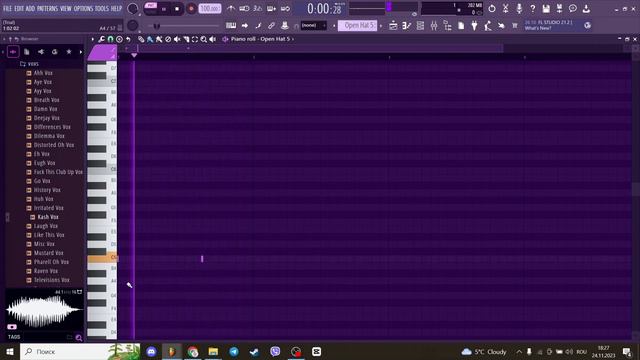Toggle the sample preview play button in browser
Image resolution: width=640 pixels, height=360 pixels.
tap(12, 327)
